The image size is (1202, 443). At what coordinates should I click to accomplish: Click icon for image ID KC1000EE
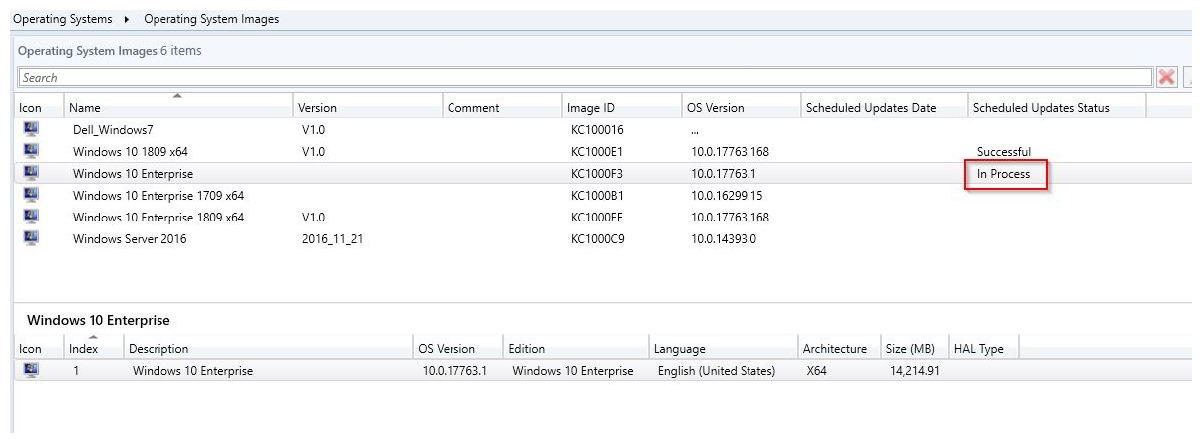coord(31,216)
